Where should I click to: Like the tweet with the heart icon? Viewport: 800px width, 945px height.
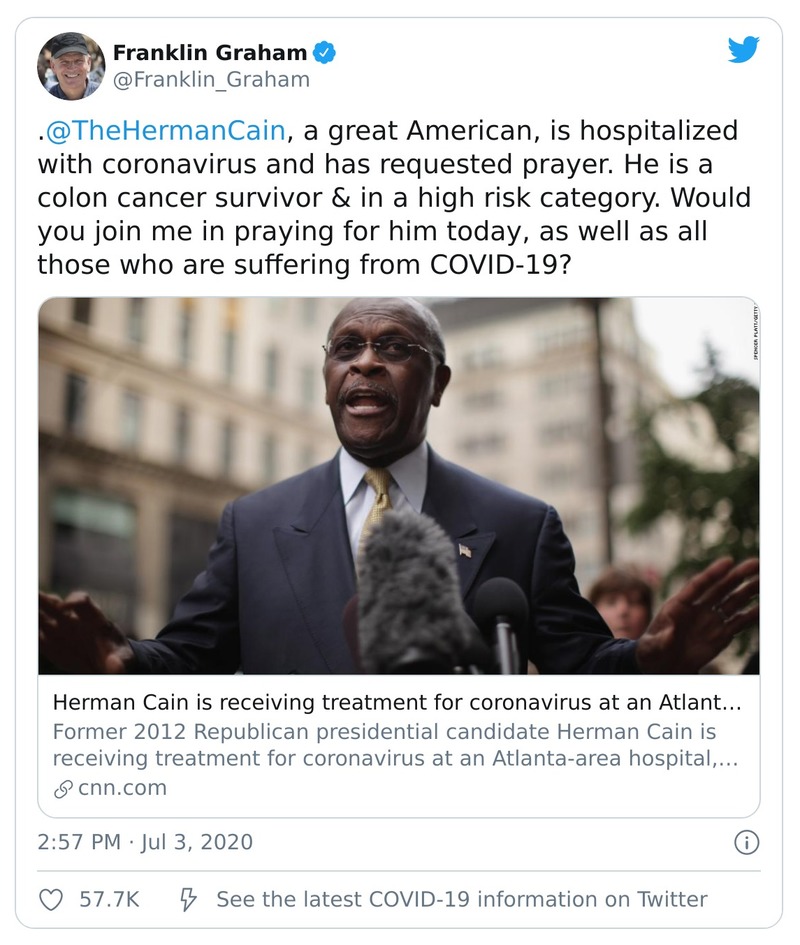click(51, 899)
